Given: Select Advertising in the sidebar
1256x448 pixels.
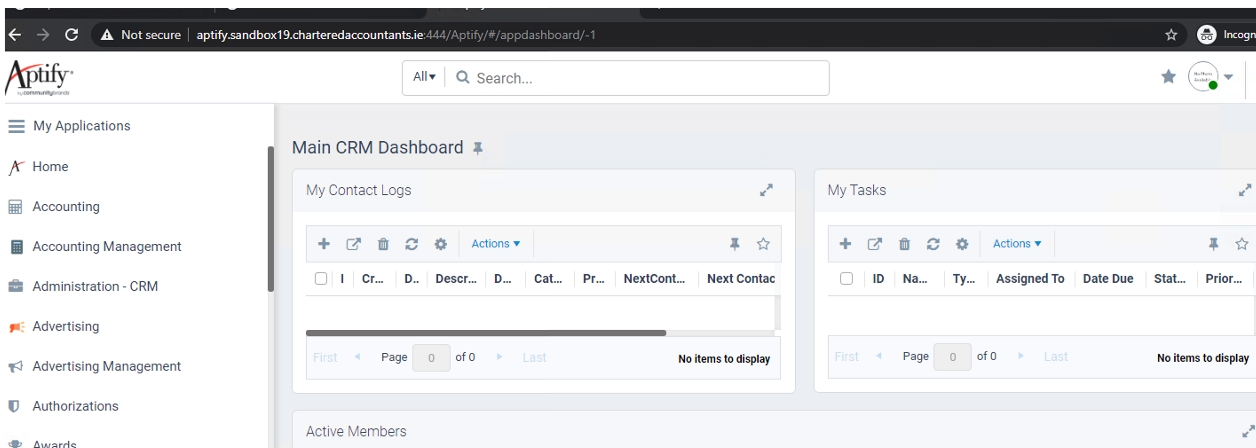Looking at the screenshot, I should [66, 326].
